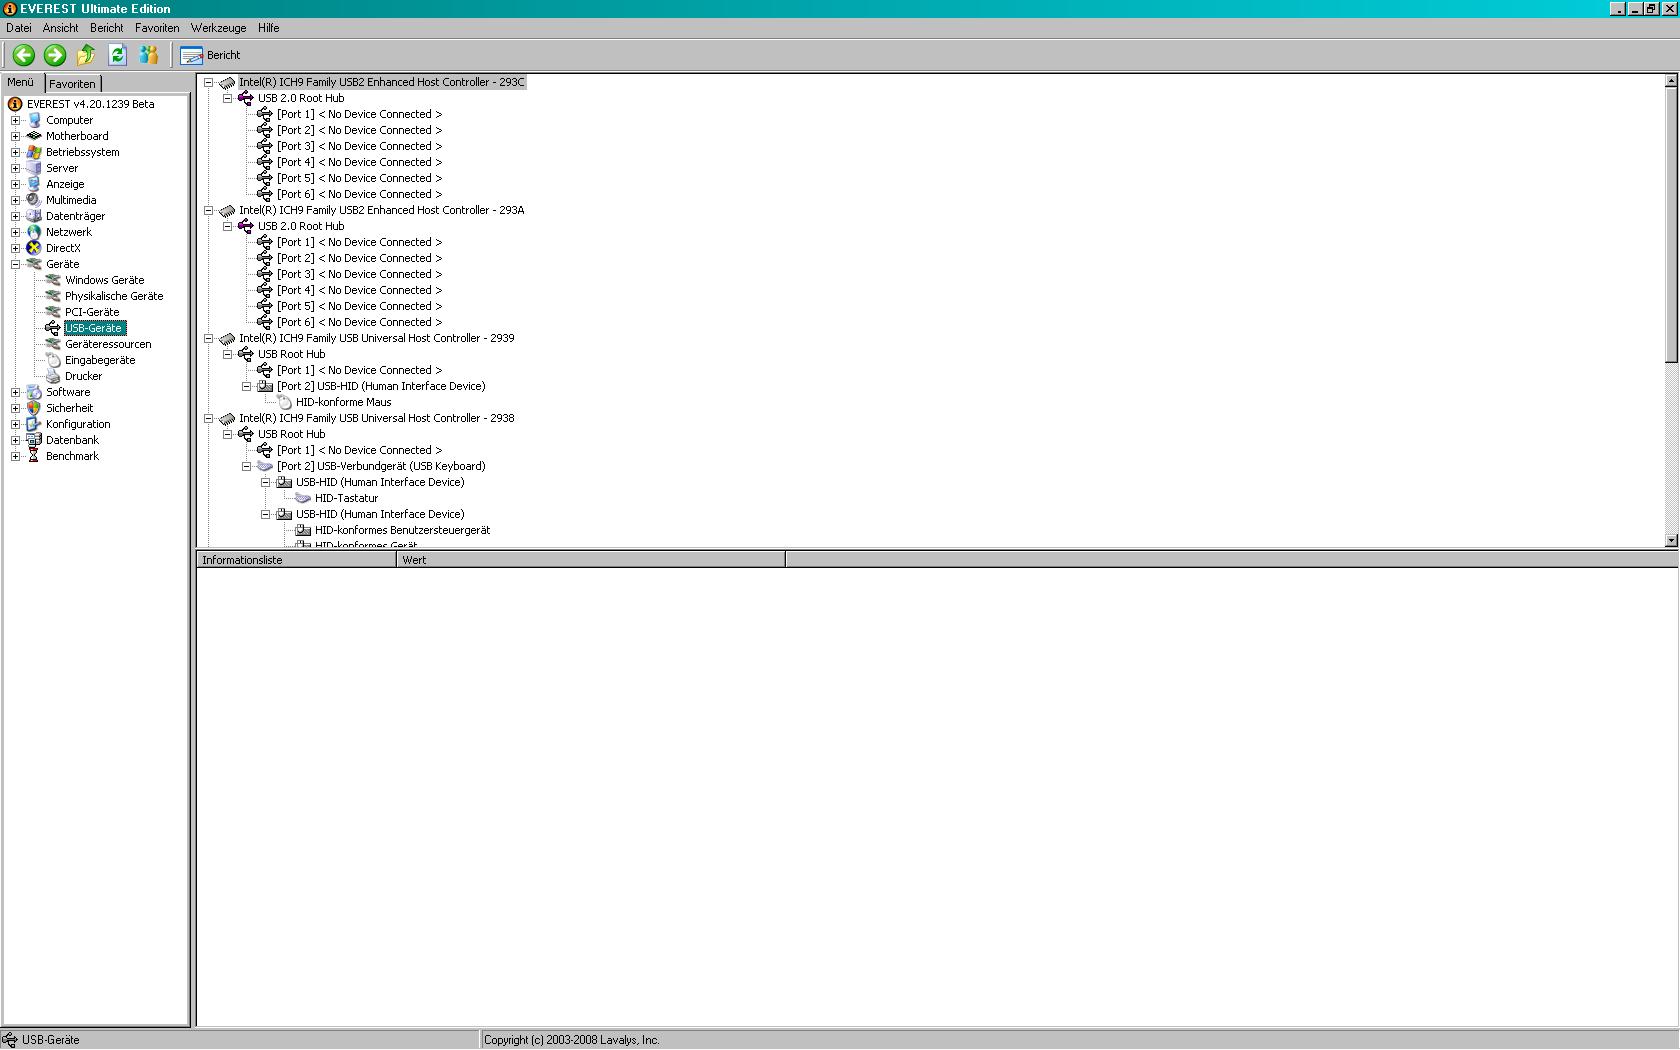Select the Datenbank icon in the tree
This screenshot has height=1050, width=1680.
coord(34,440)
